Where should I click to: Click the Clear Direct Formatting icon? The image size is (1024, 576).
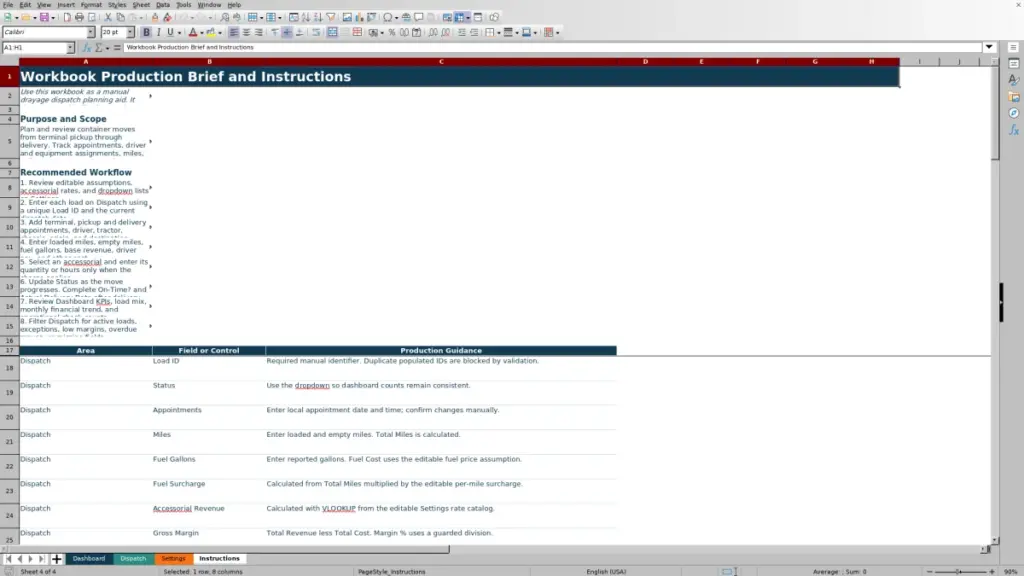tap(167, 18)
